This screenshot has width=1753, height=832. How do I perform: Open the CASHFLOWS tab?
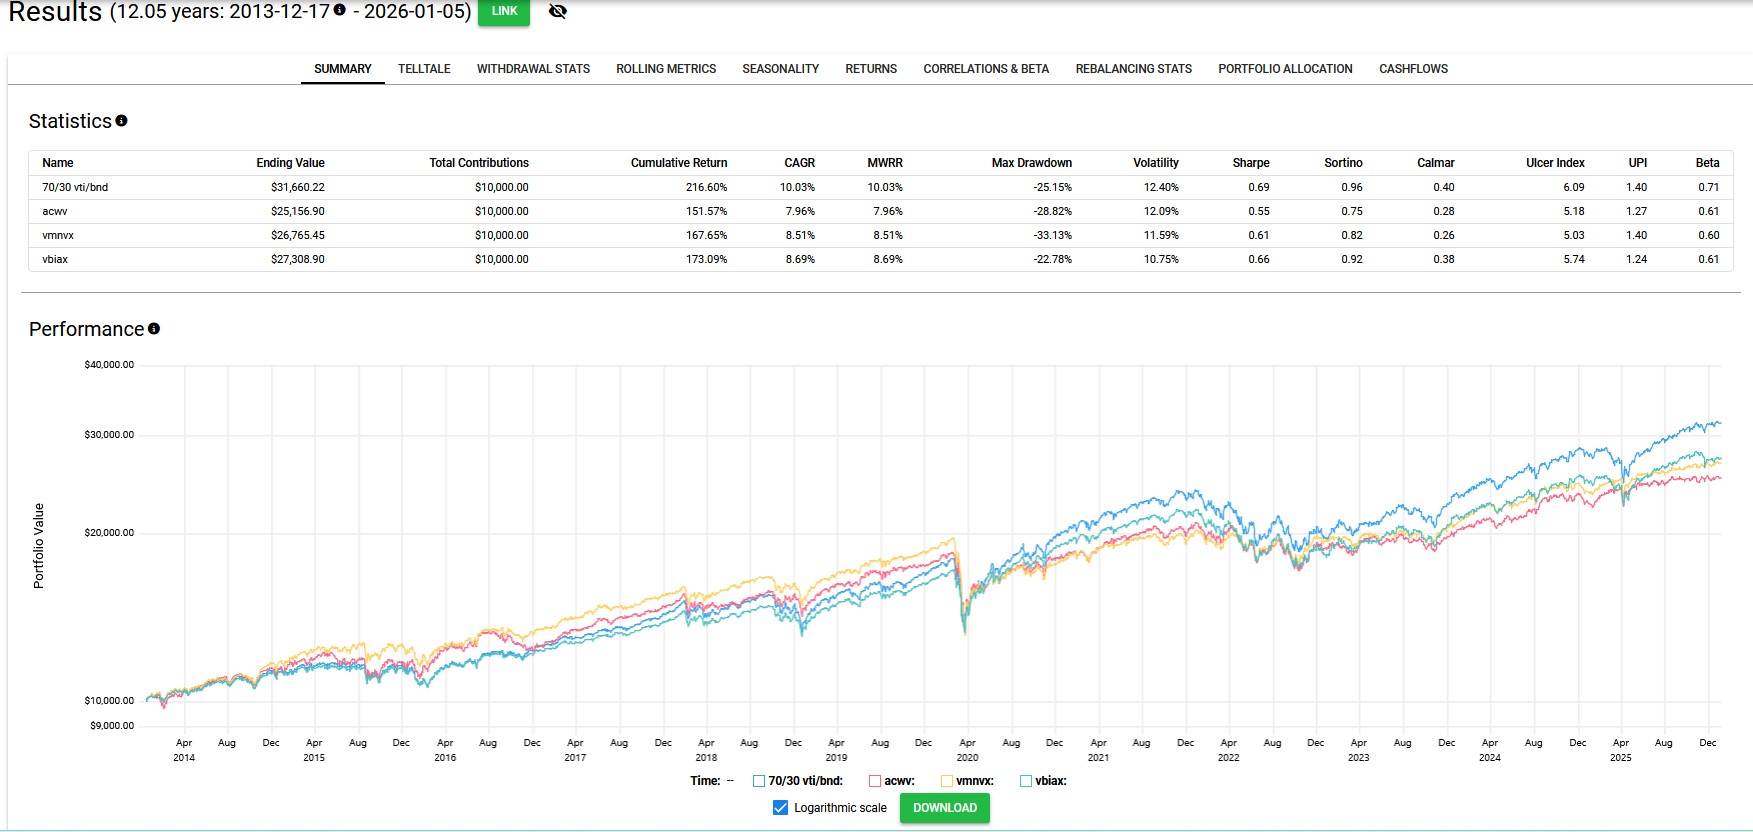point(1413,69)
